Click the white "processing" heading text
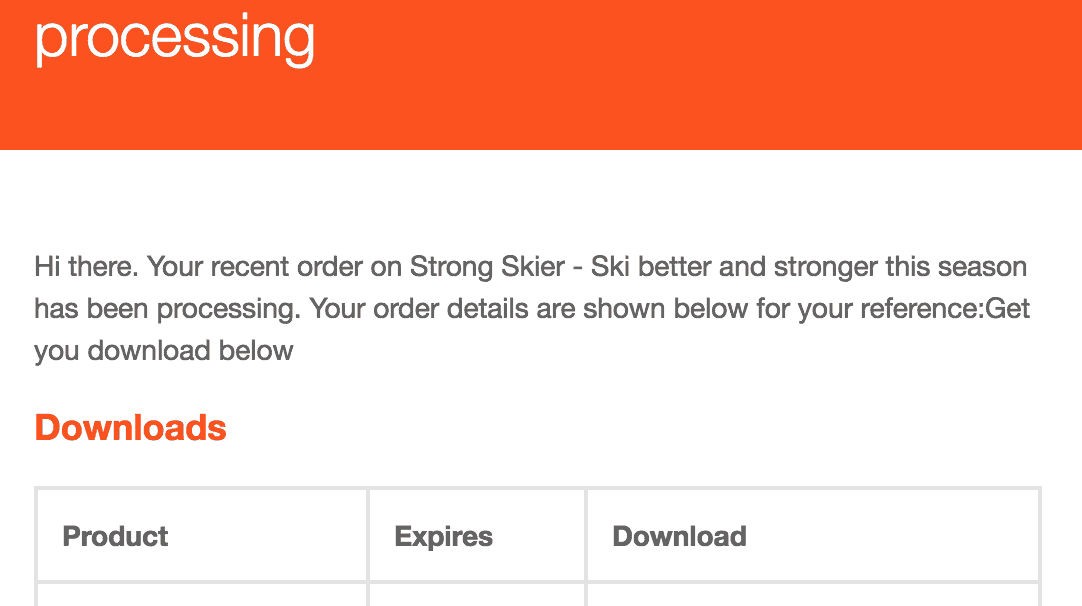This screenshot has width=1082, height=606. (x=175, y=40)
